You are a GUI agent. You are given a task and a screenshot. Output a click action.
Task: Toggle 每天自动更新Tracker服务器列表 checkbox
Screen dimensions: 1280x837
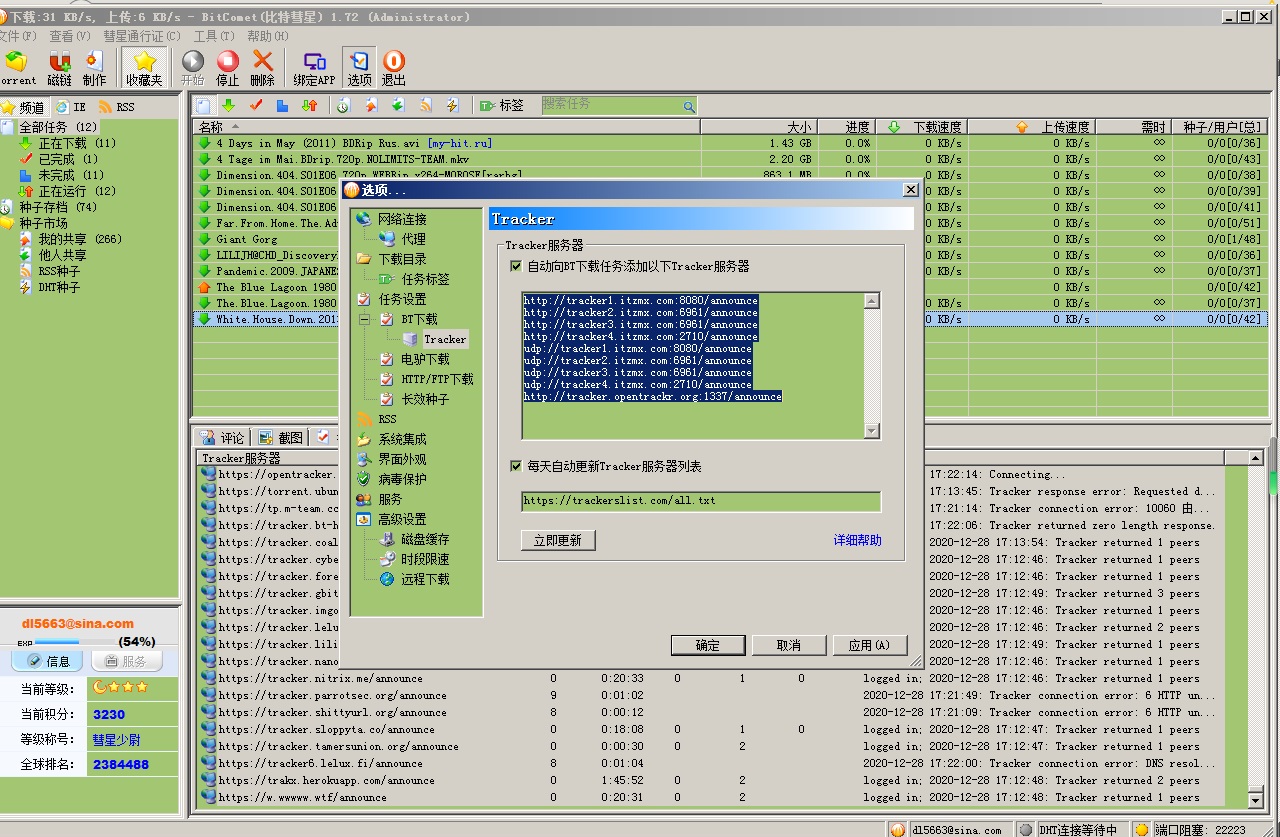(x=516, y=466)
